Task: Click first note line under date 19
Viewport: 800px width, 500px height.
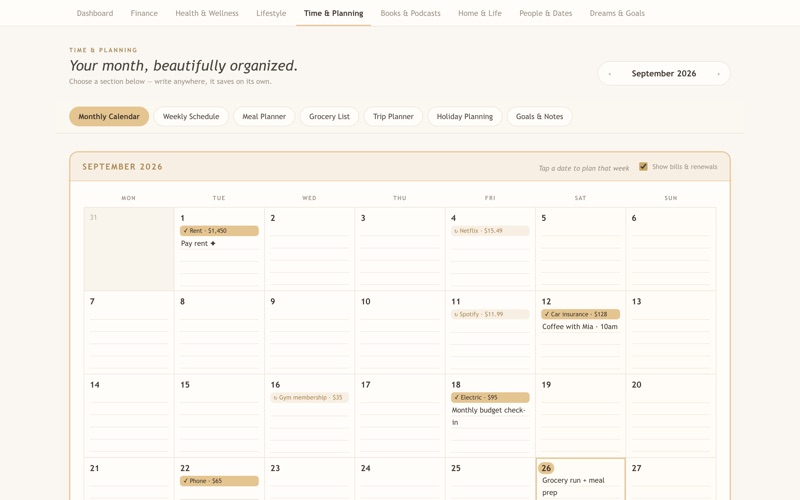Action: point(580,397)
